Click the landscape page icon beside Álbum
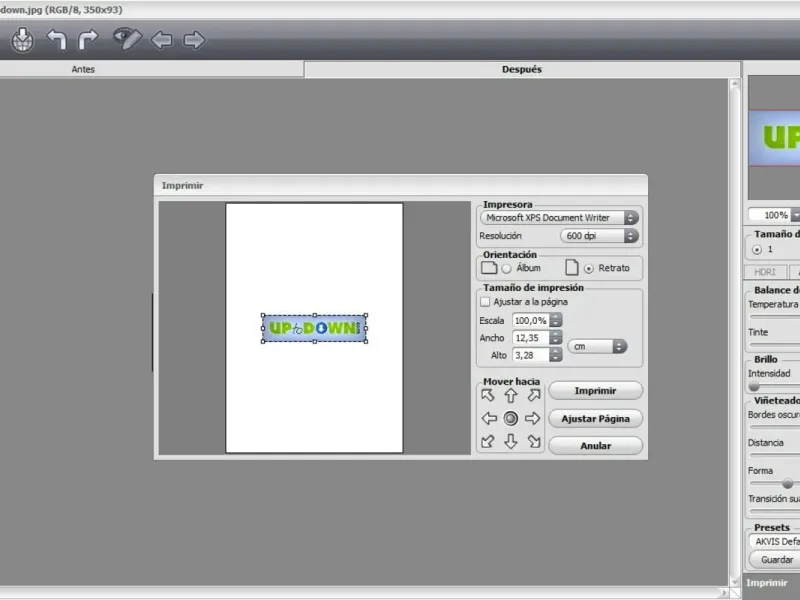 489,268
